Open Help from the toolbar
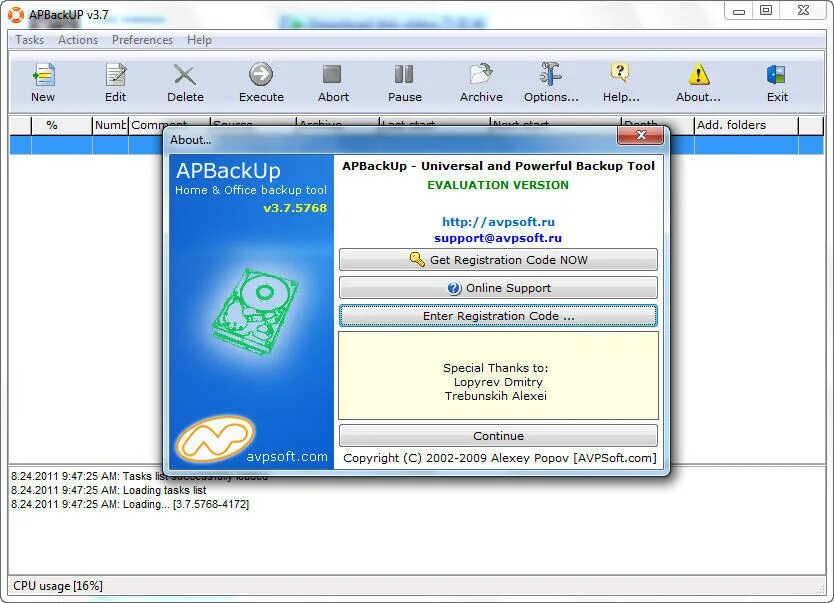This screenshot has width=834, height=603. click(x=621, y=83)
